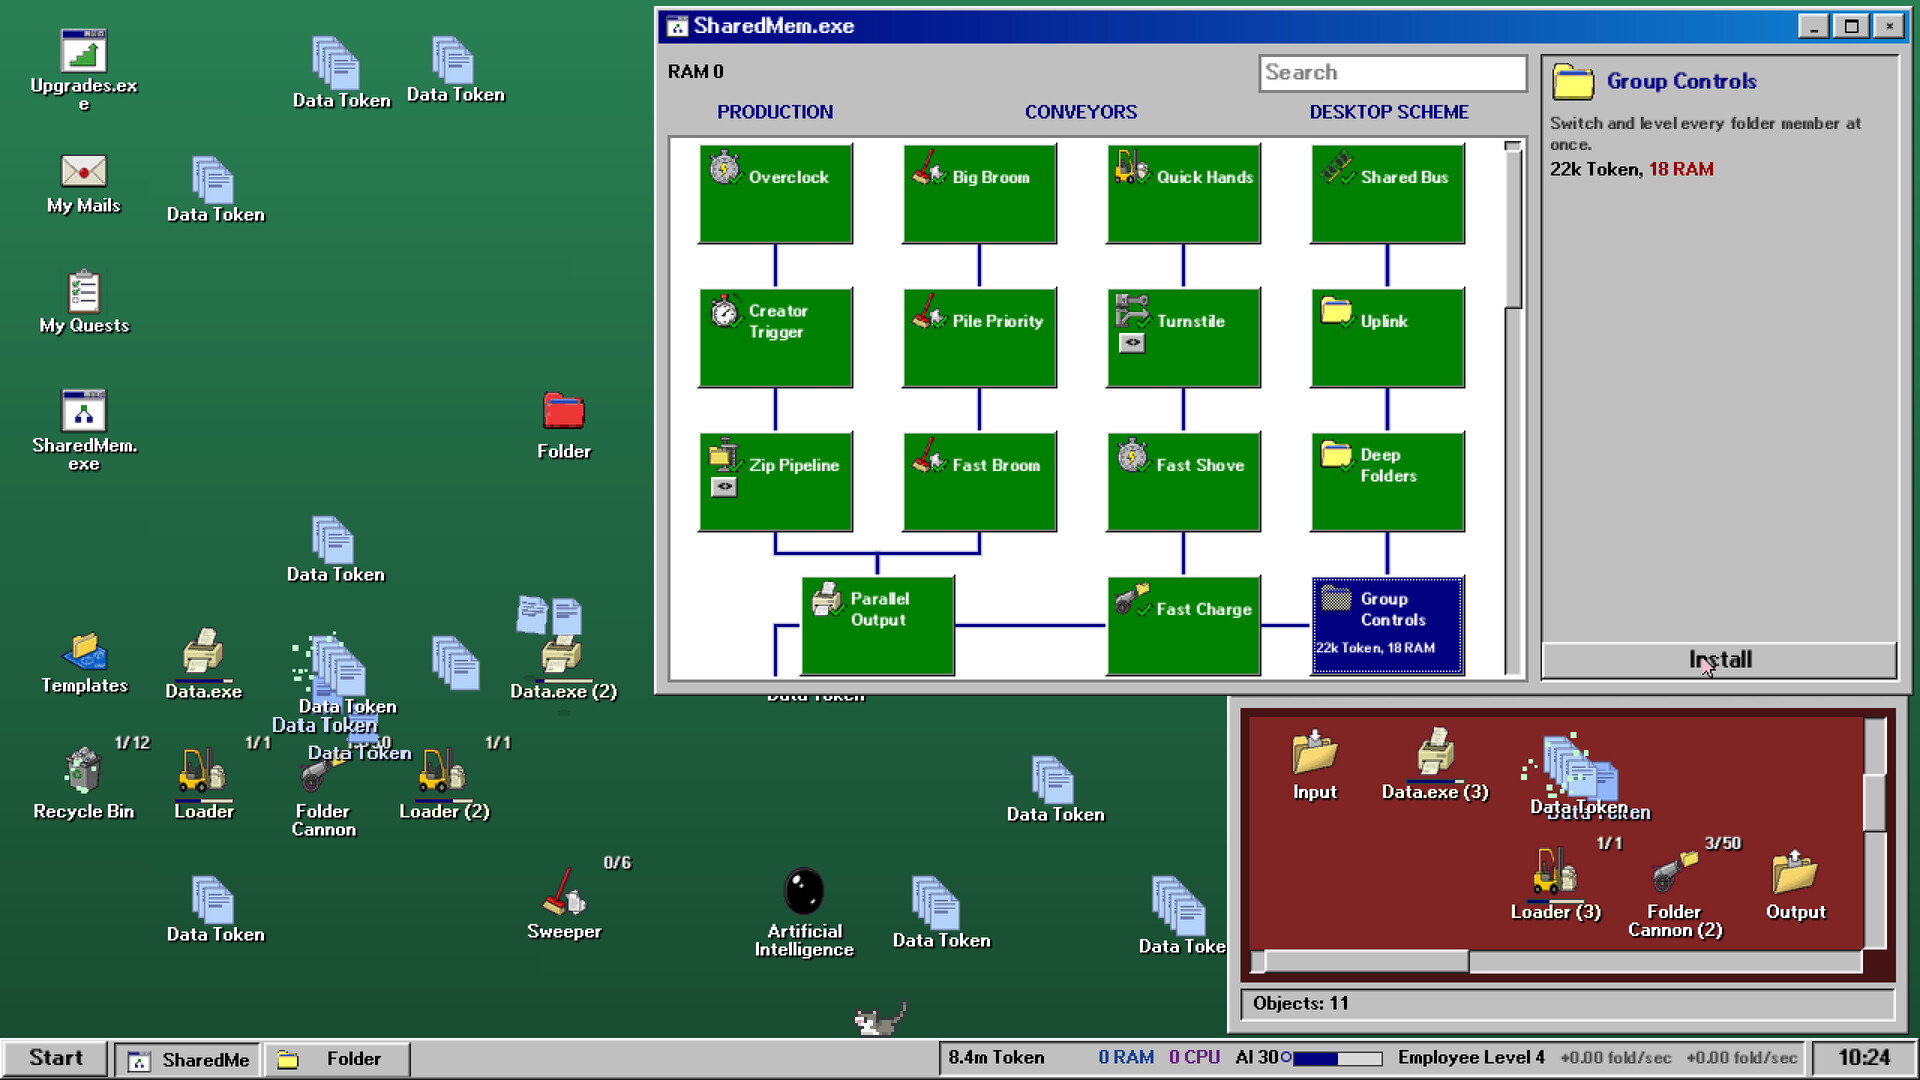The height and width of the screenshot is (1080, 1920).
Task: Open the My Mails envelope icon
Action: (x=84, y=185)
